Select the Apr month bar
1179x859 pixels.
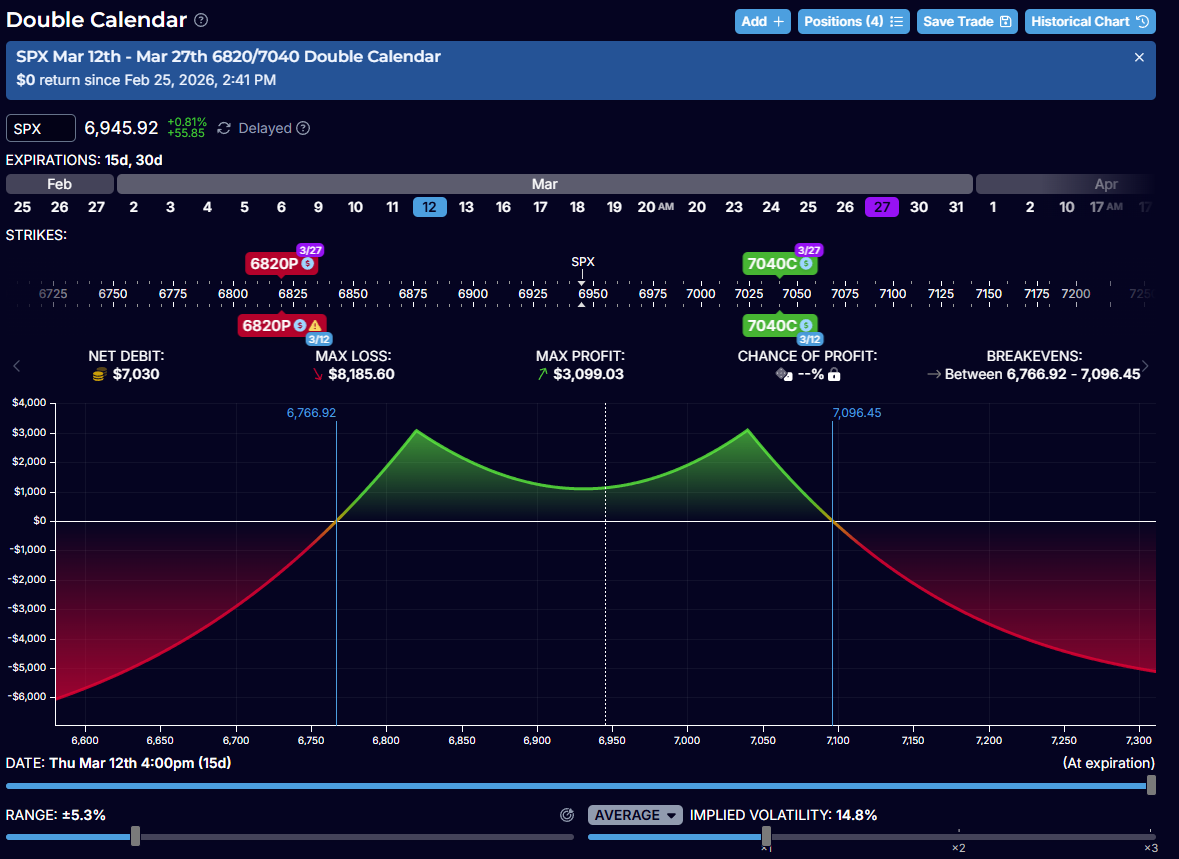tap(1065, 184)
